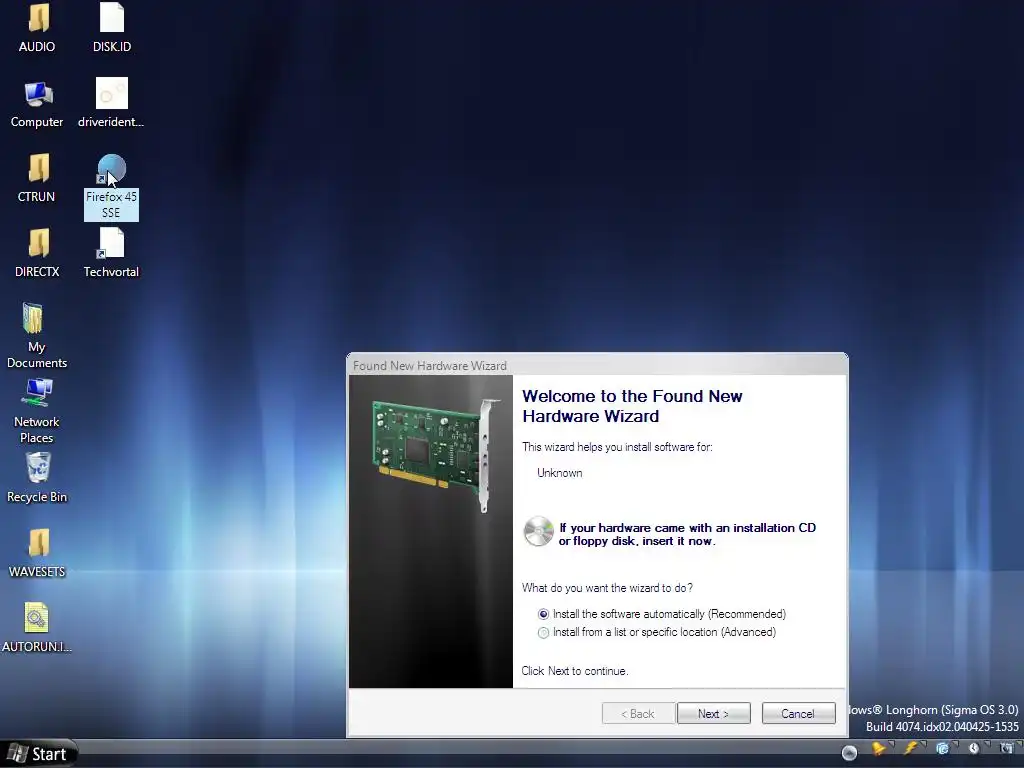Open the Start menu
This screenshot has width=1024, height=768.
click(39, 754)
